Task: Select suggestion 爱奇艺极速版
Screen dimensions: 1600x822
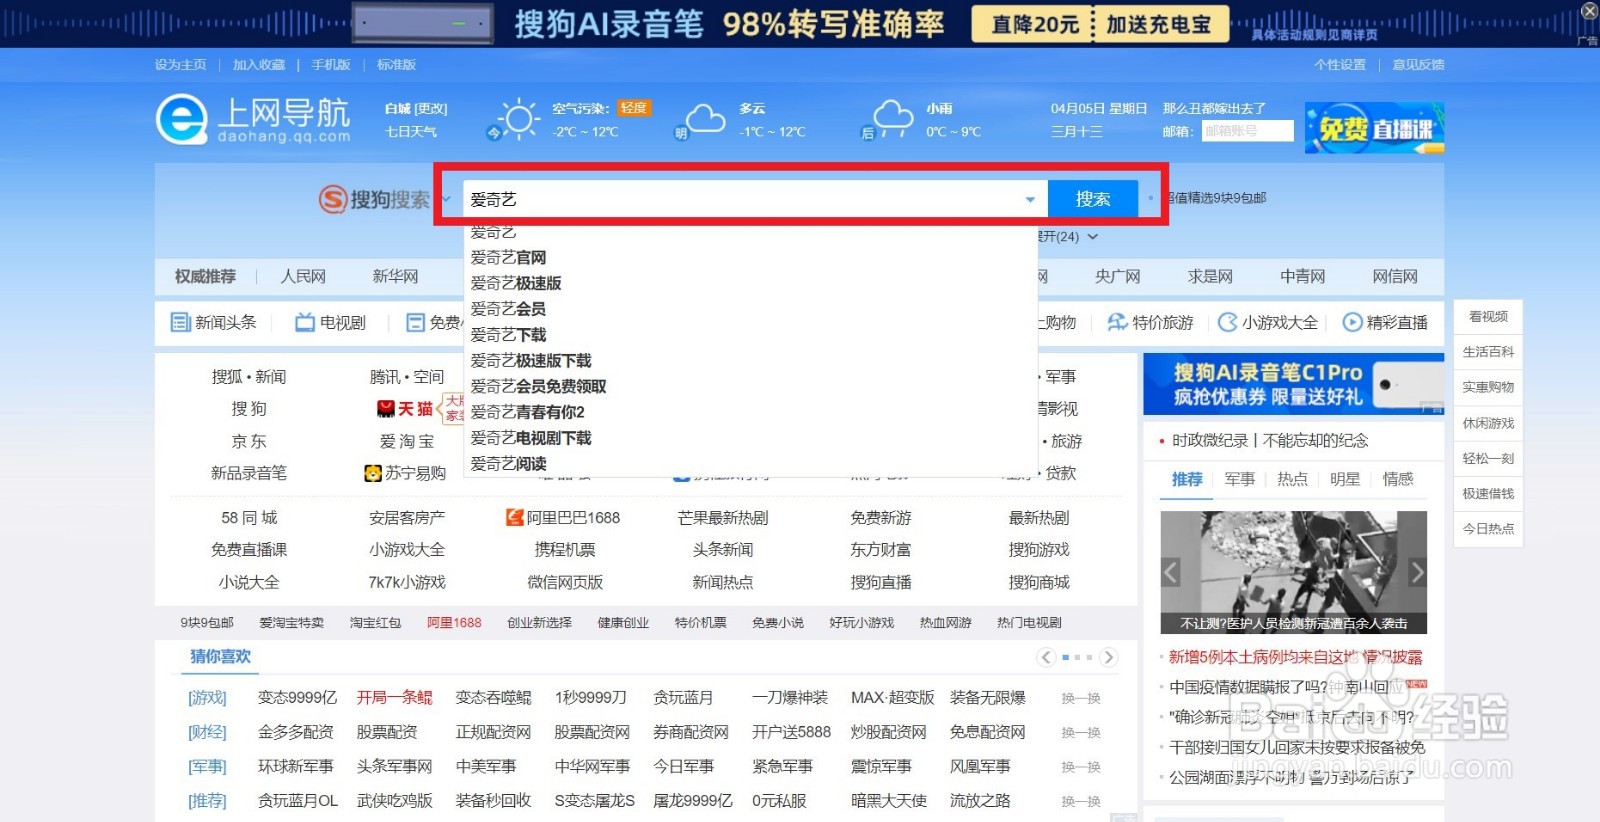Action: [516, 283]
